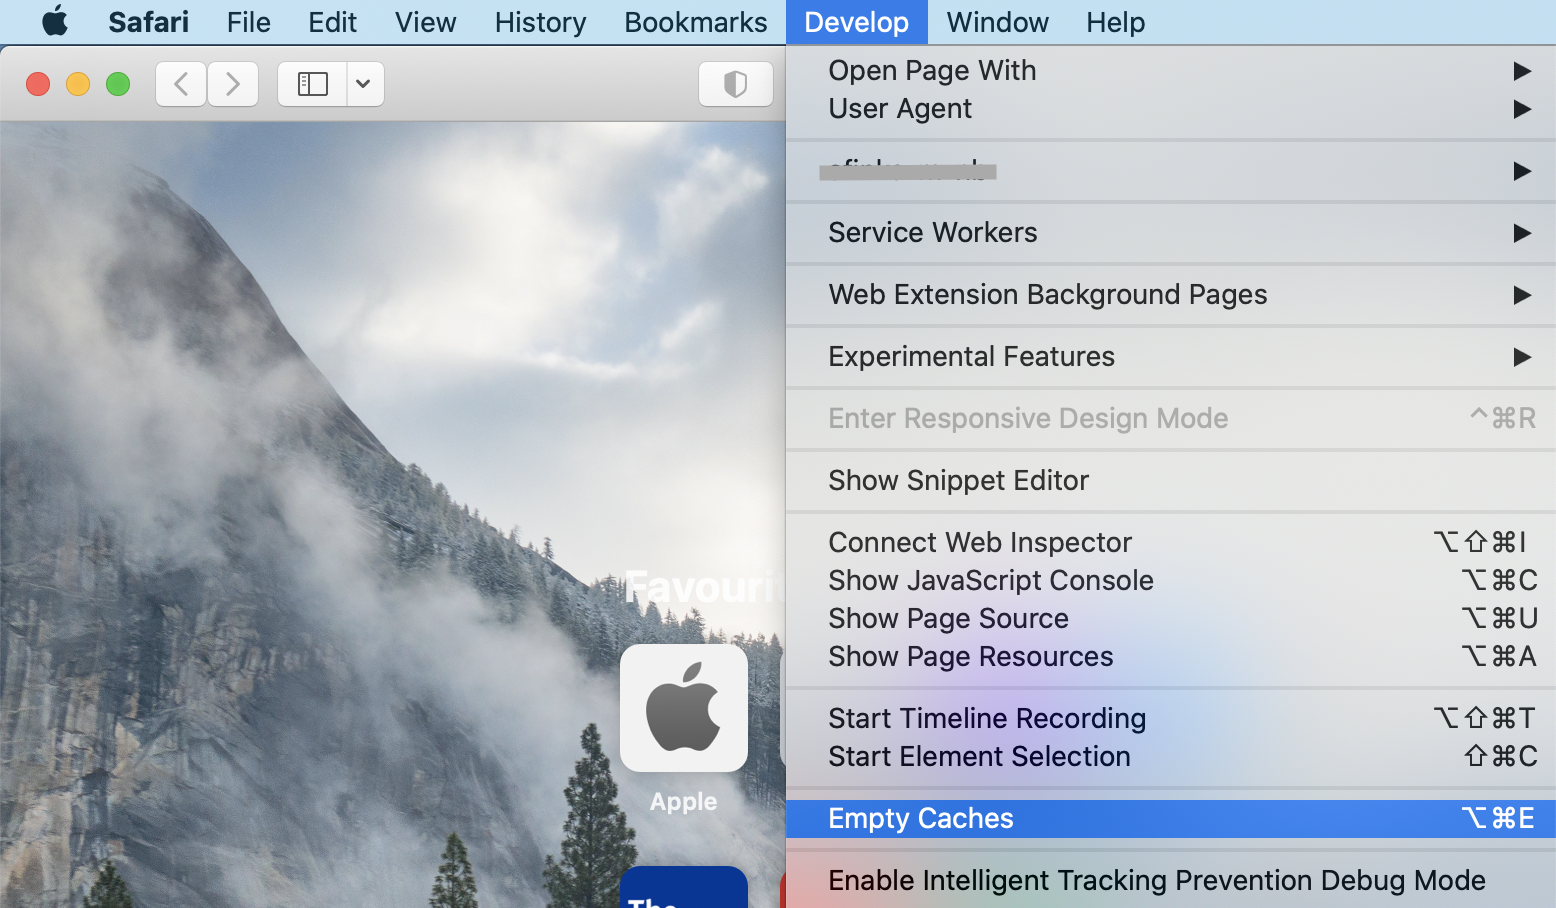Open the Edit menu
Image resolution: width=1556 pixels, height=908 pixels.
pyautogui.click(x=332, y=22)
